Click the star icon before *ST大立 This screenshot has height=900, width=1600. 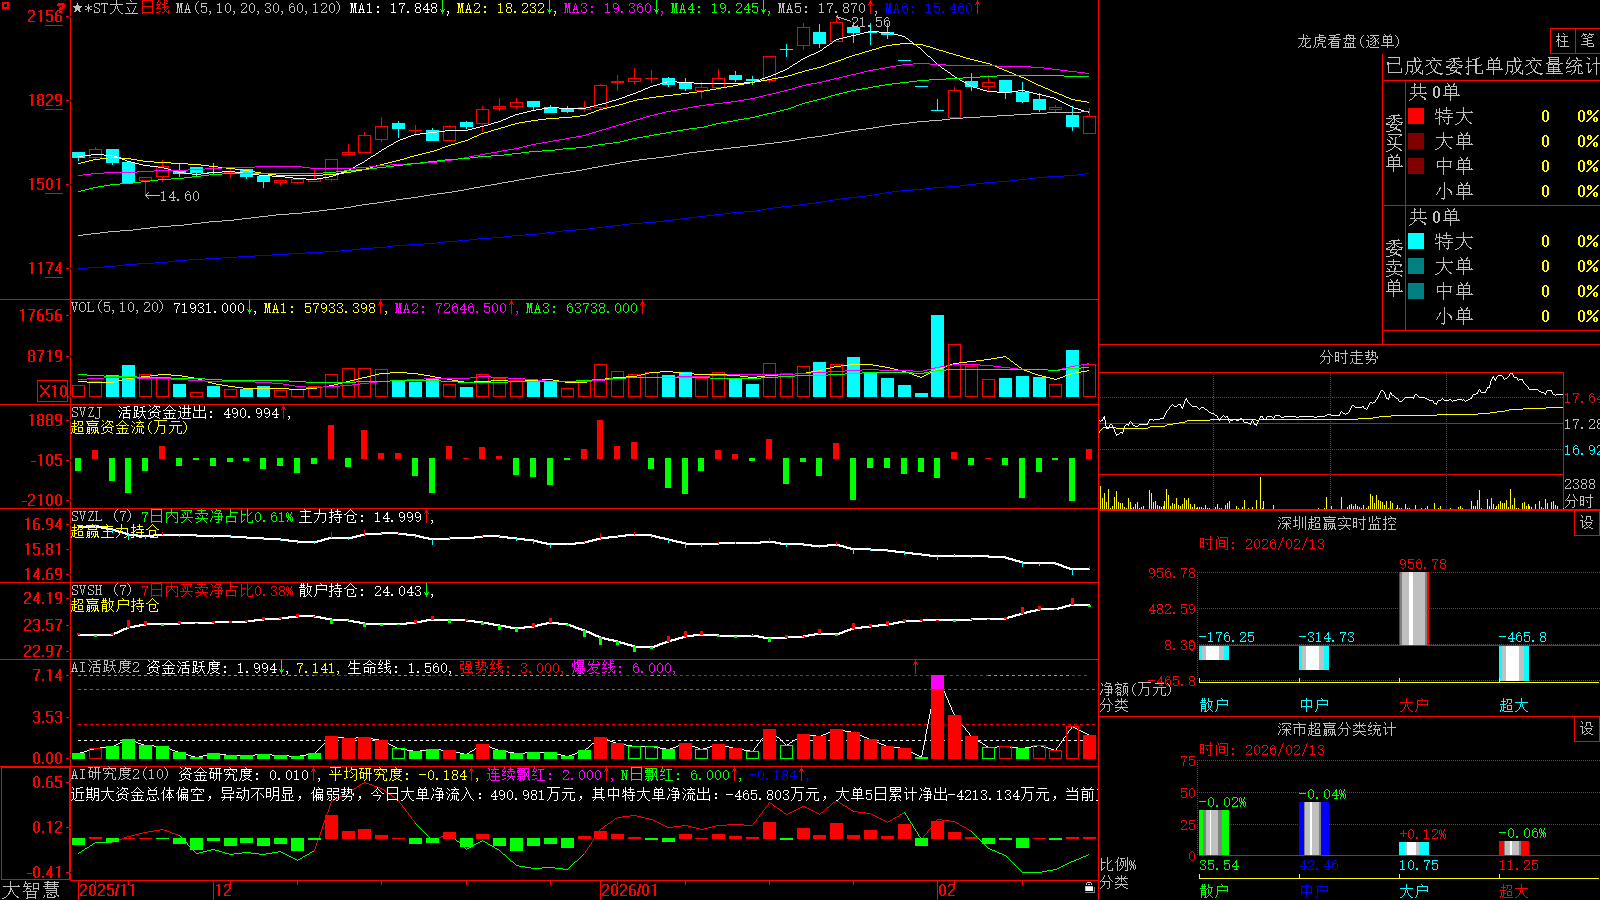pos(78,8)
